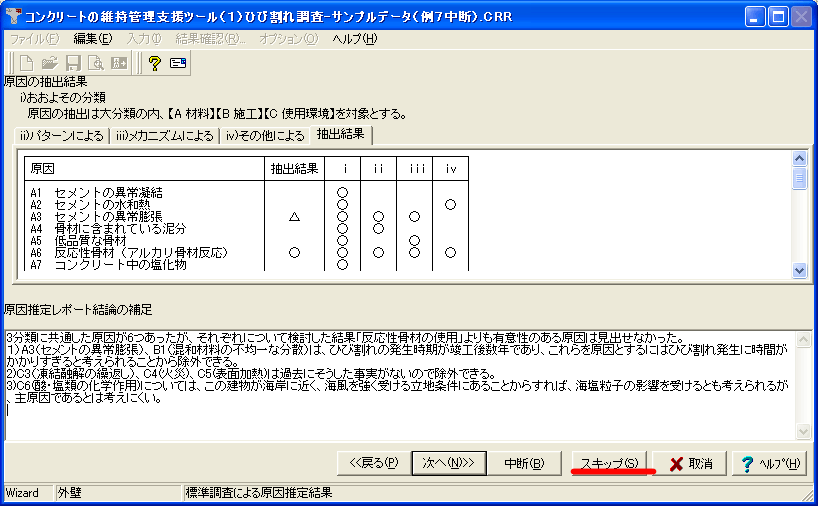Open the ヘルプ(H) menu
Viewport: 818px width, 506px height.
355,39
